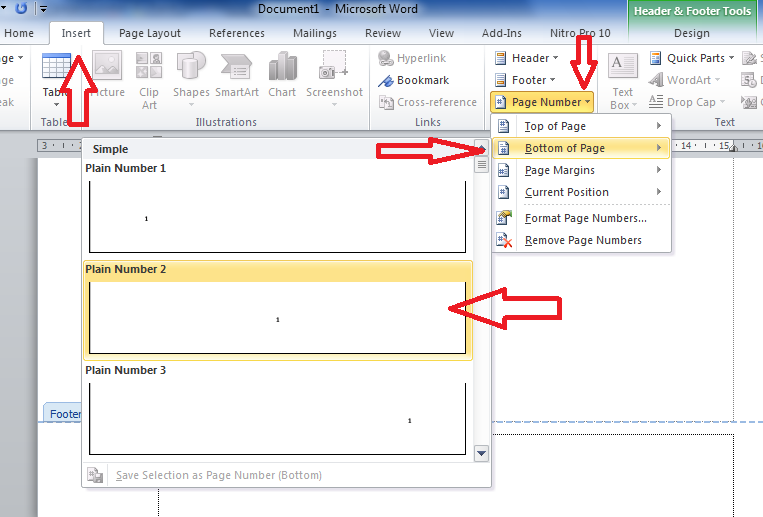Click the Footer tag on the page
763x517 pixels.
click(63, 414)
